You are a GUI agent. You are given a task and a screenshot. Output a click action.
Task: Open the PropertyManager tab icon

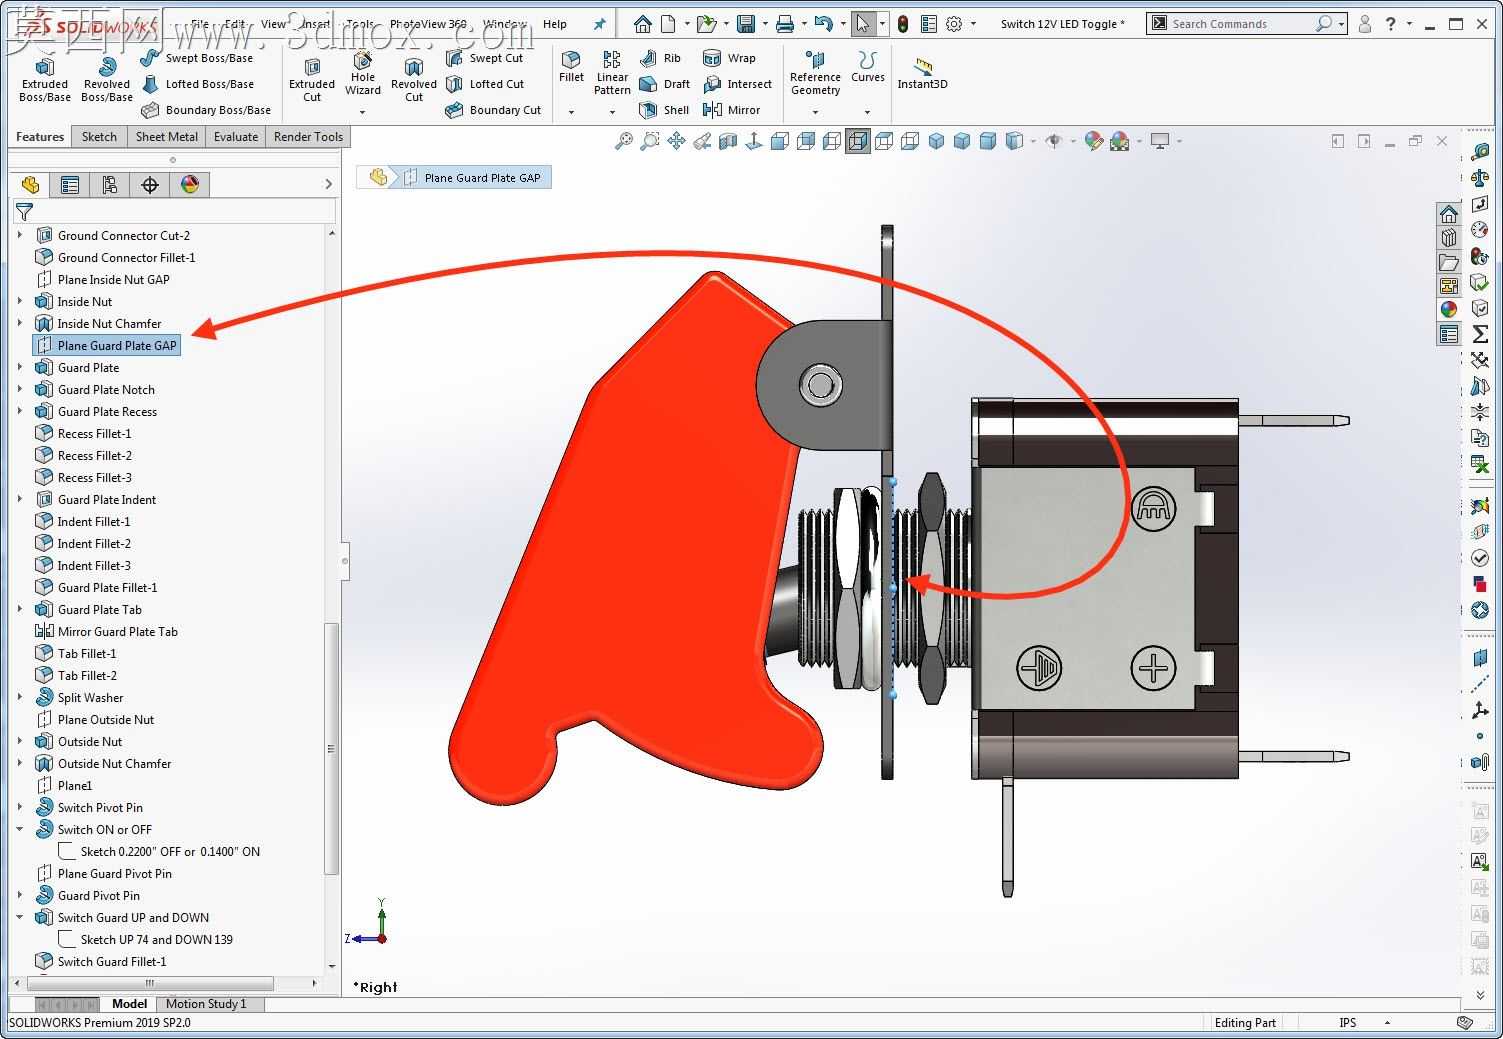[x=70, y=185]
